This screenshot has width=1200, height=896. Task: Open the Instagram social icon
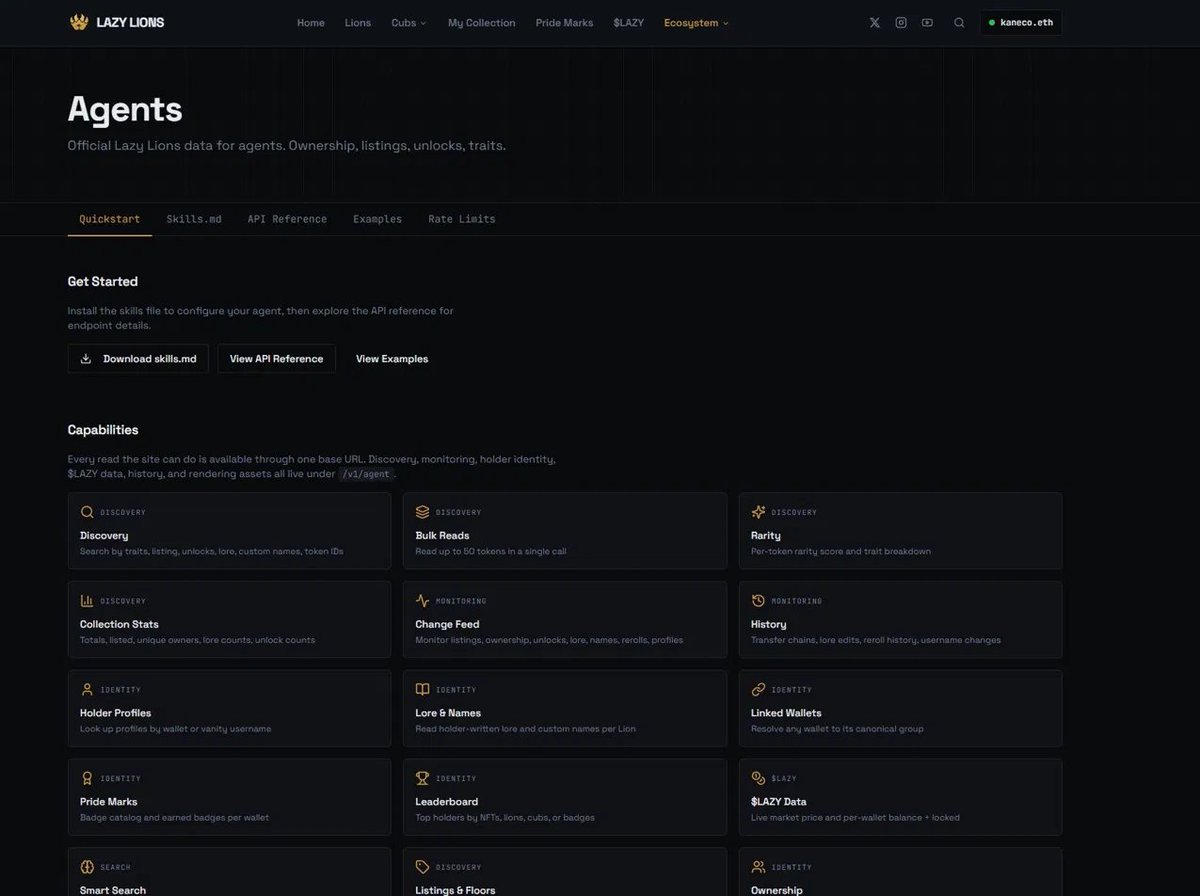tap(901, 22)
